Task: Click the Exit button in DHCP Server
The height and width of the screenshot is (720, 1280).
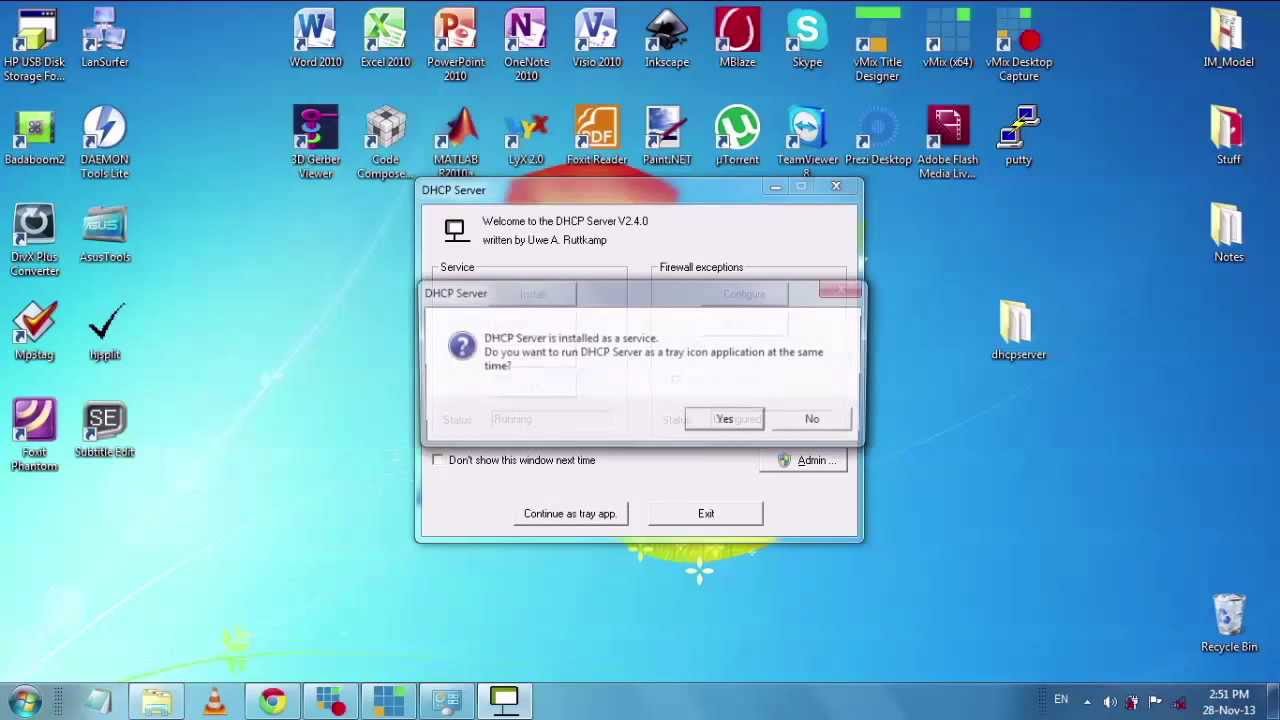Action: (706, 514)
